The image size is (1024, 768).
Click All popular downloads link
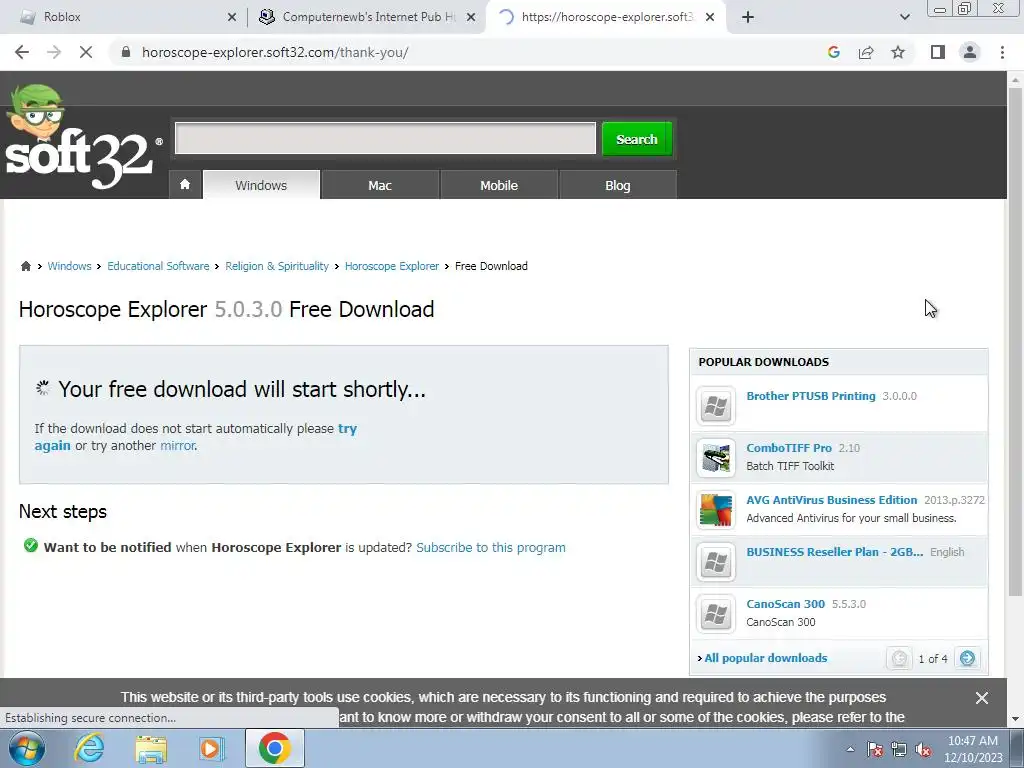point(765,658)
